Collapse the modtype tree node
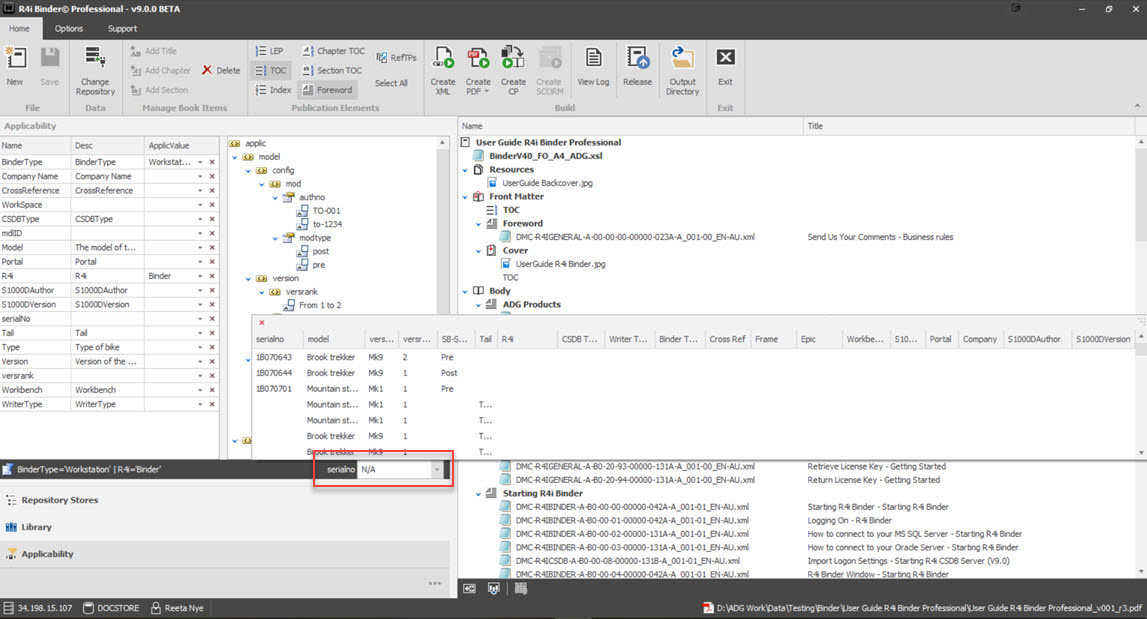 click(275, 238)
